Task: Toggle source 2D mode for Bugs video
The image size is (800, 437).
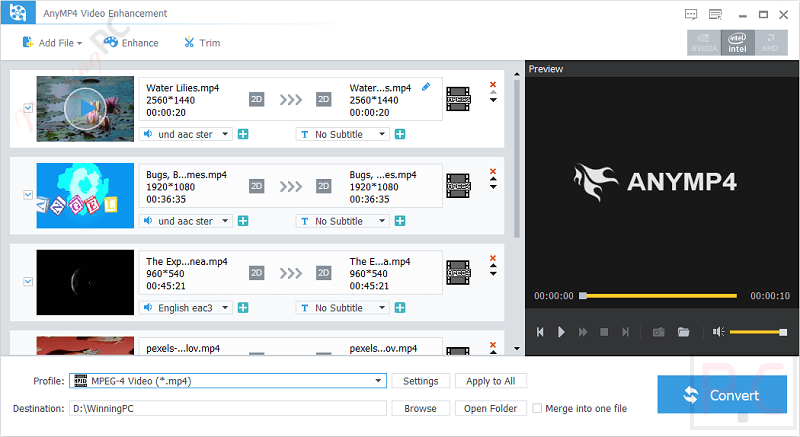Action: [257, 186]
